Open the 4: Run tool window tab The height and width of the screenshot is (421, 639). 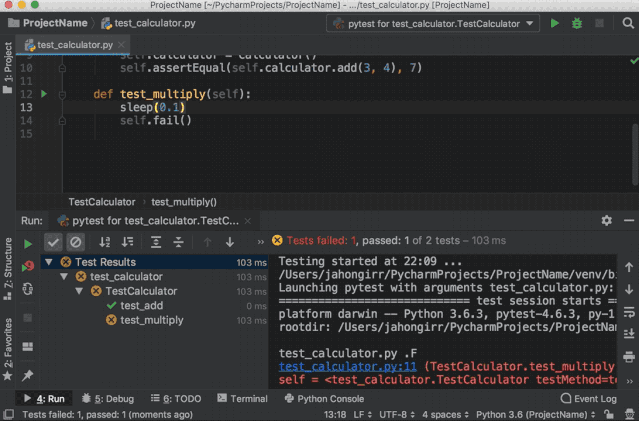[44, 399]
